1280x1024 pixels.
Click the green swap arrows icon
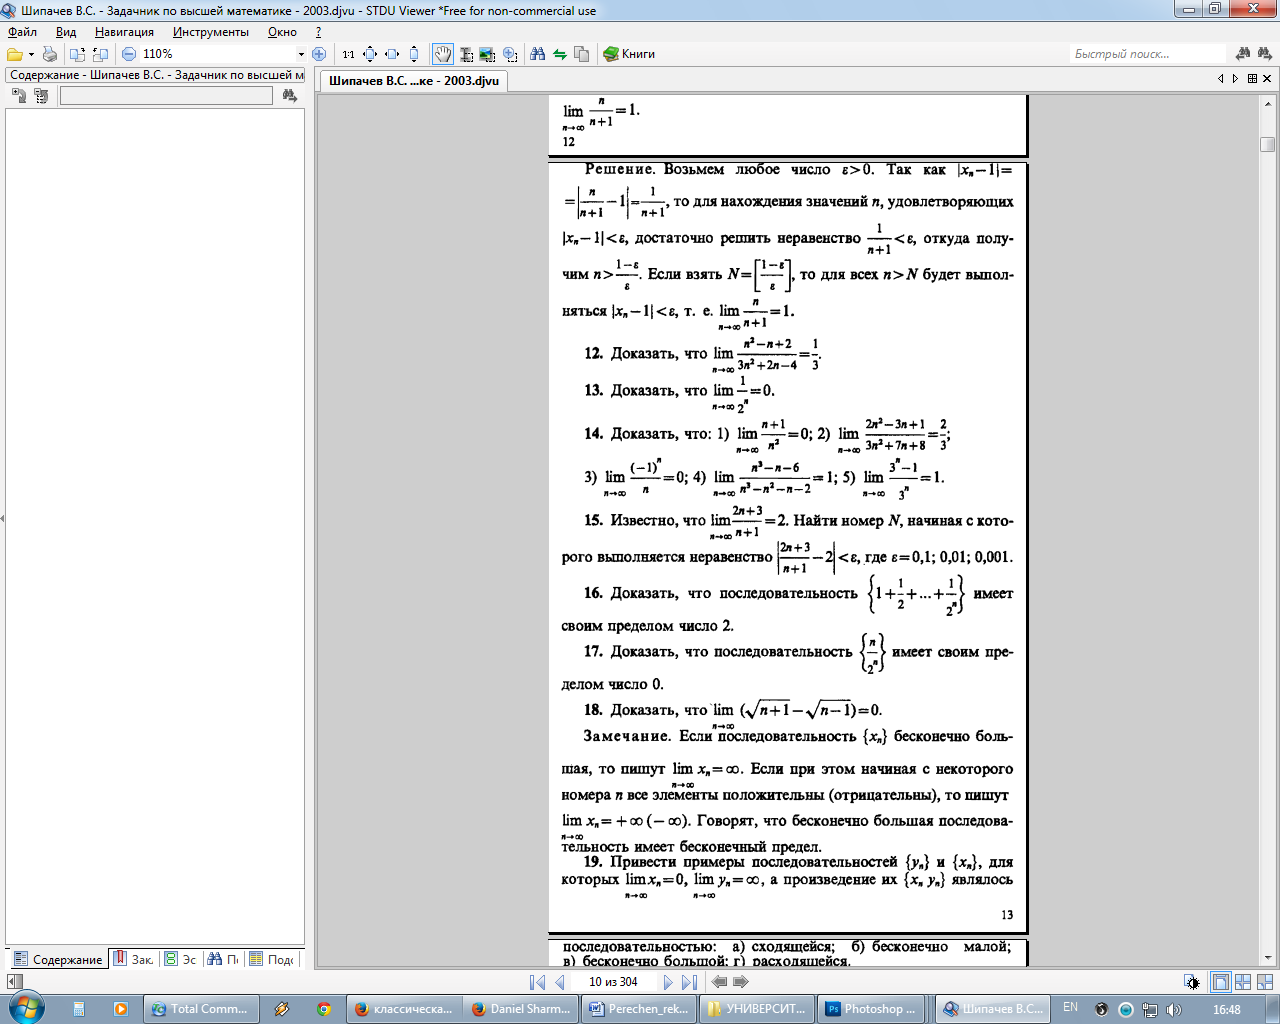pyautogui.click(x=560, y=54)
